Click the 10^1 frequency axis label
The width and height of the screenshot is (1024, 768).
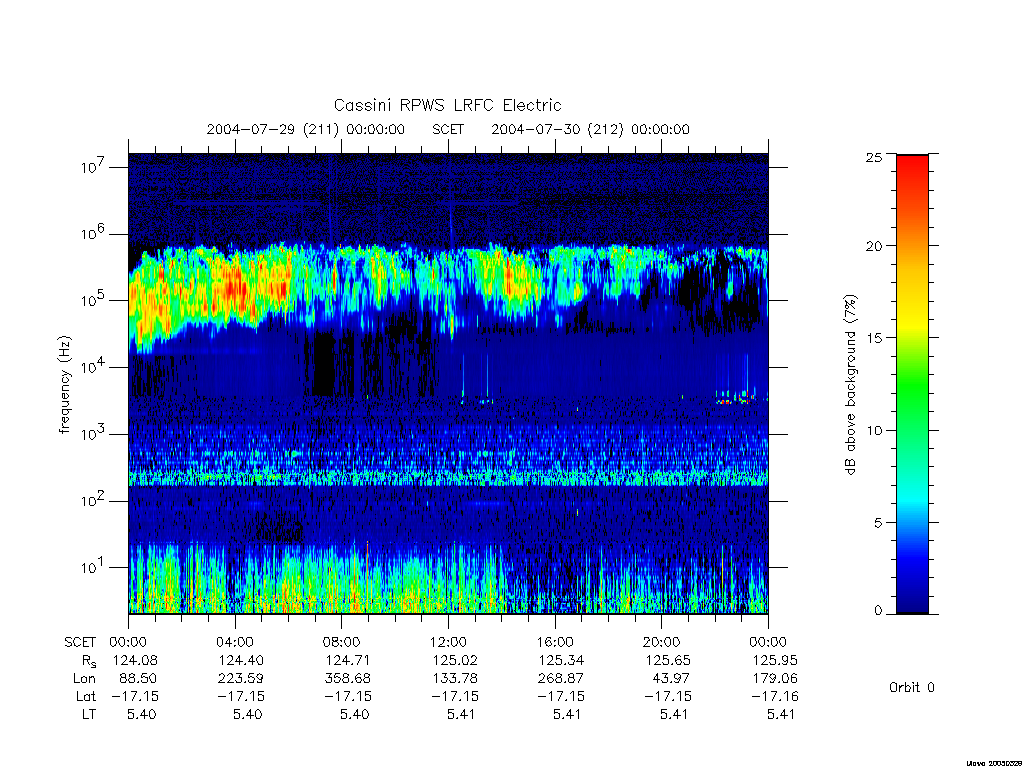tap(94, 567)
